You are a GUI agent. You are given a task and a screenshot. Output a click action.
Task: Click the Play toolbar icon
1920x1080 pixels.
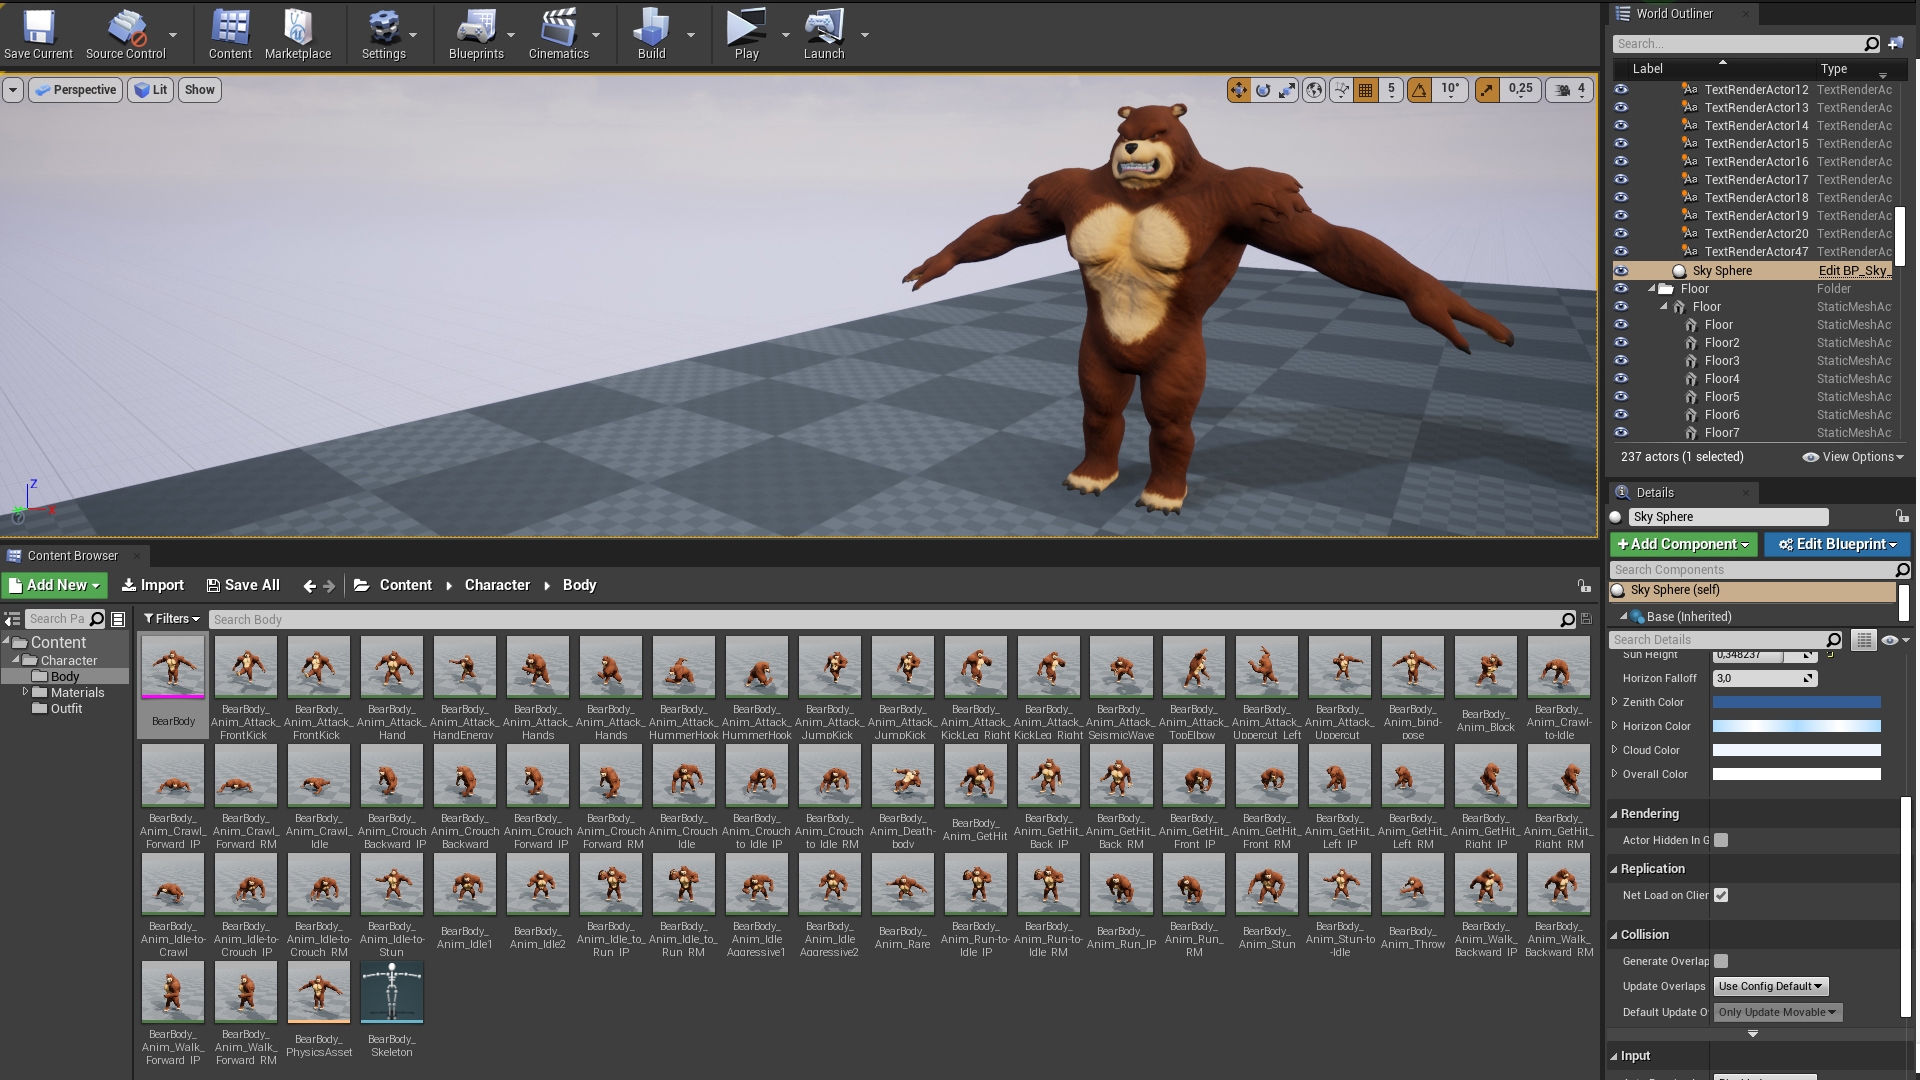(x=746, y=34)
